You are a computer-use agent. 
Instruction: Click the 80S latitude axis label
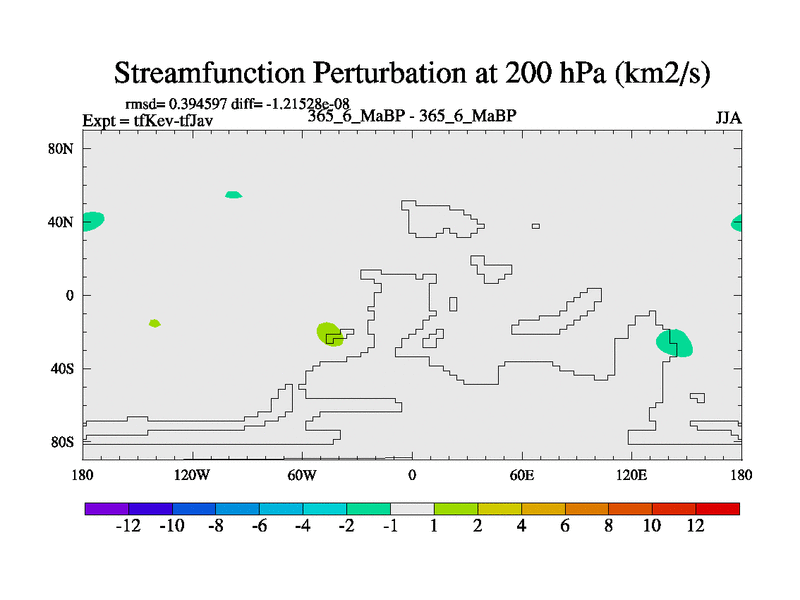62,442
